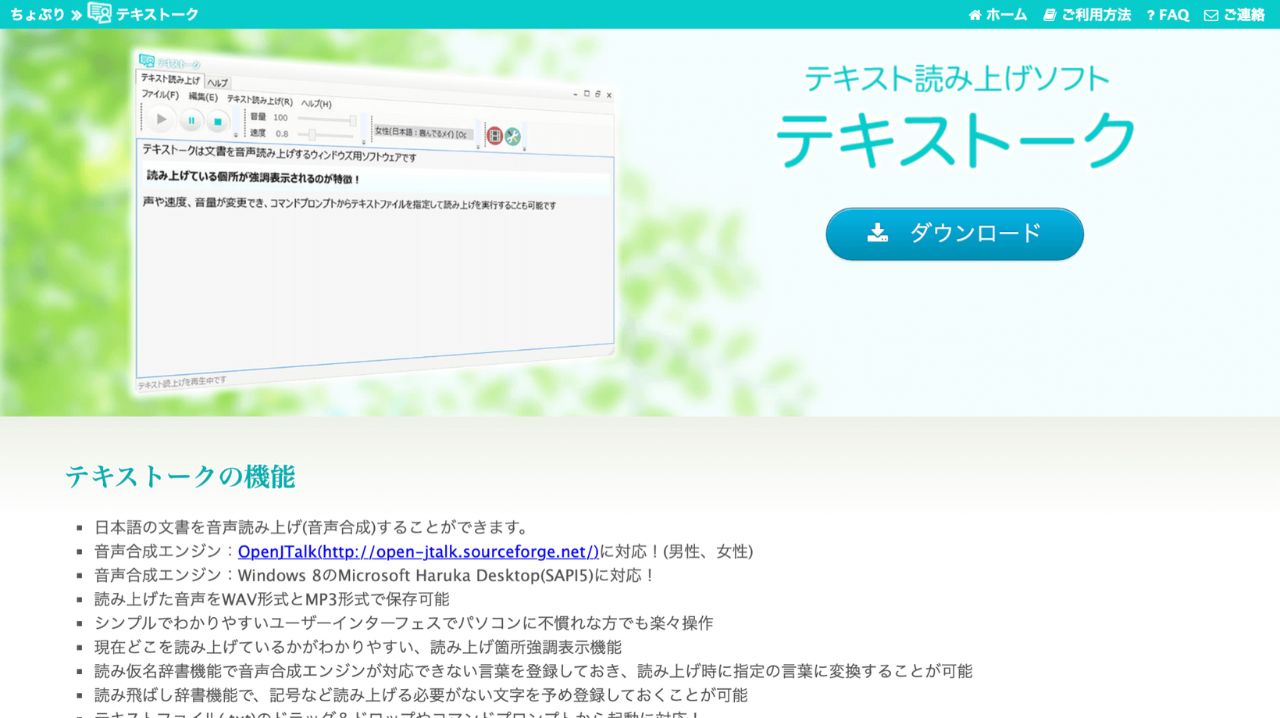
Task: Open the OpenJTalk sourceforge hyperlink
Action: [418, 551]
